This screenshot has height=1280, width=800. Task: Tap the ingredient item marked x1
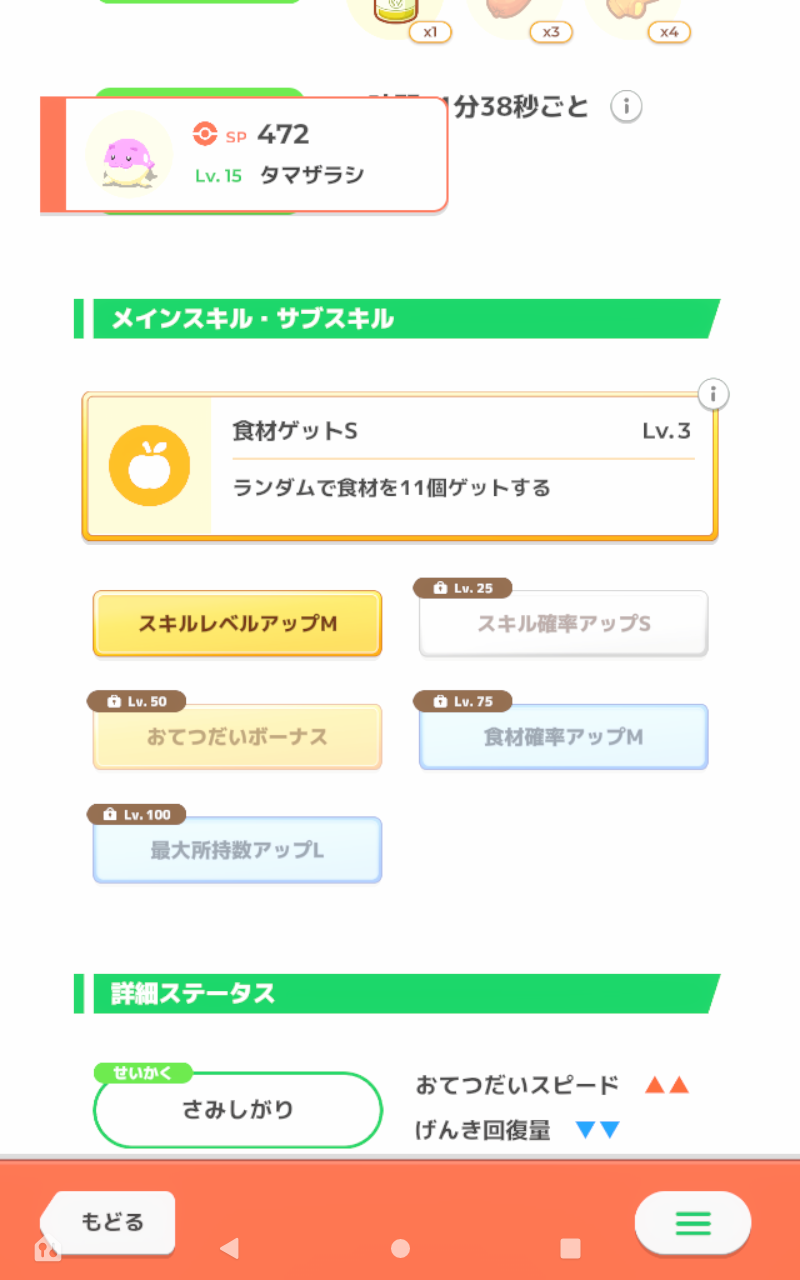[395, 12]
